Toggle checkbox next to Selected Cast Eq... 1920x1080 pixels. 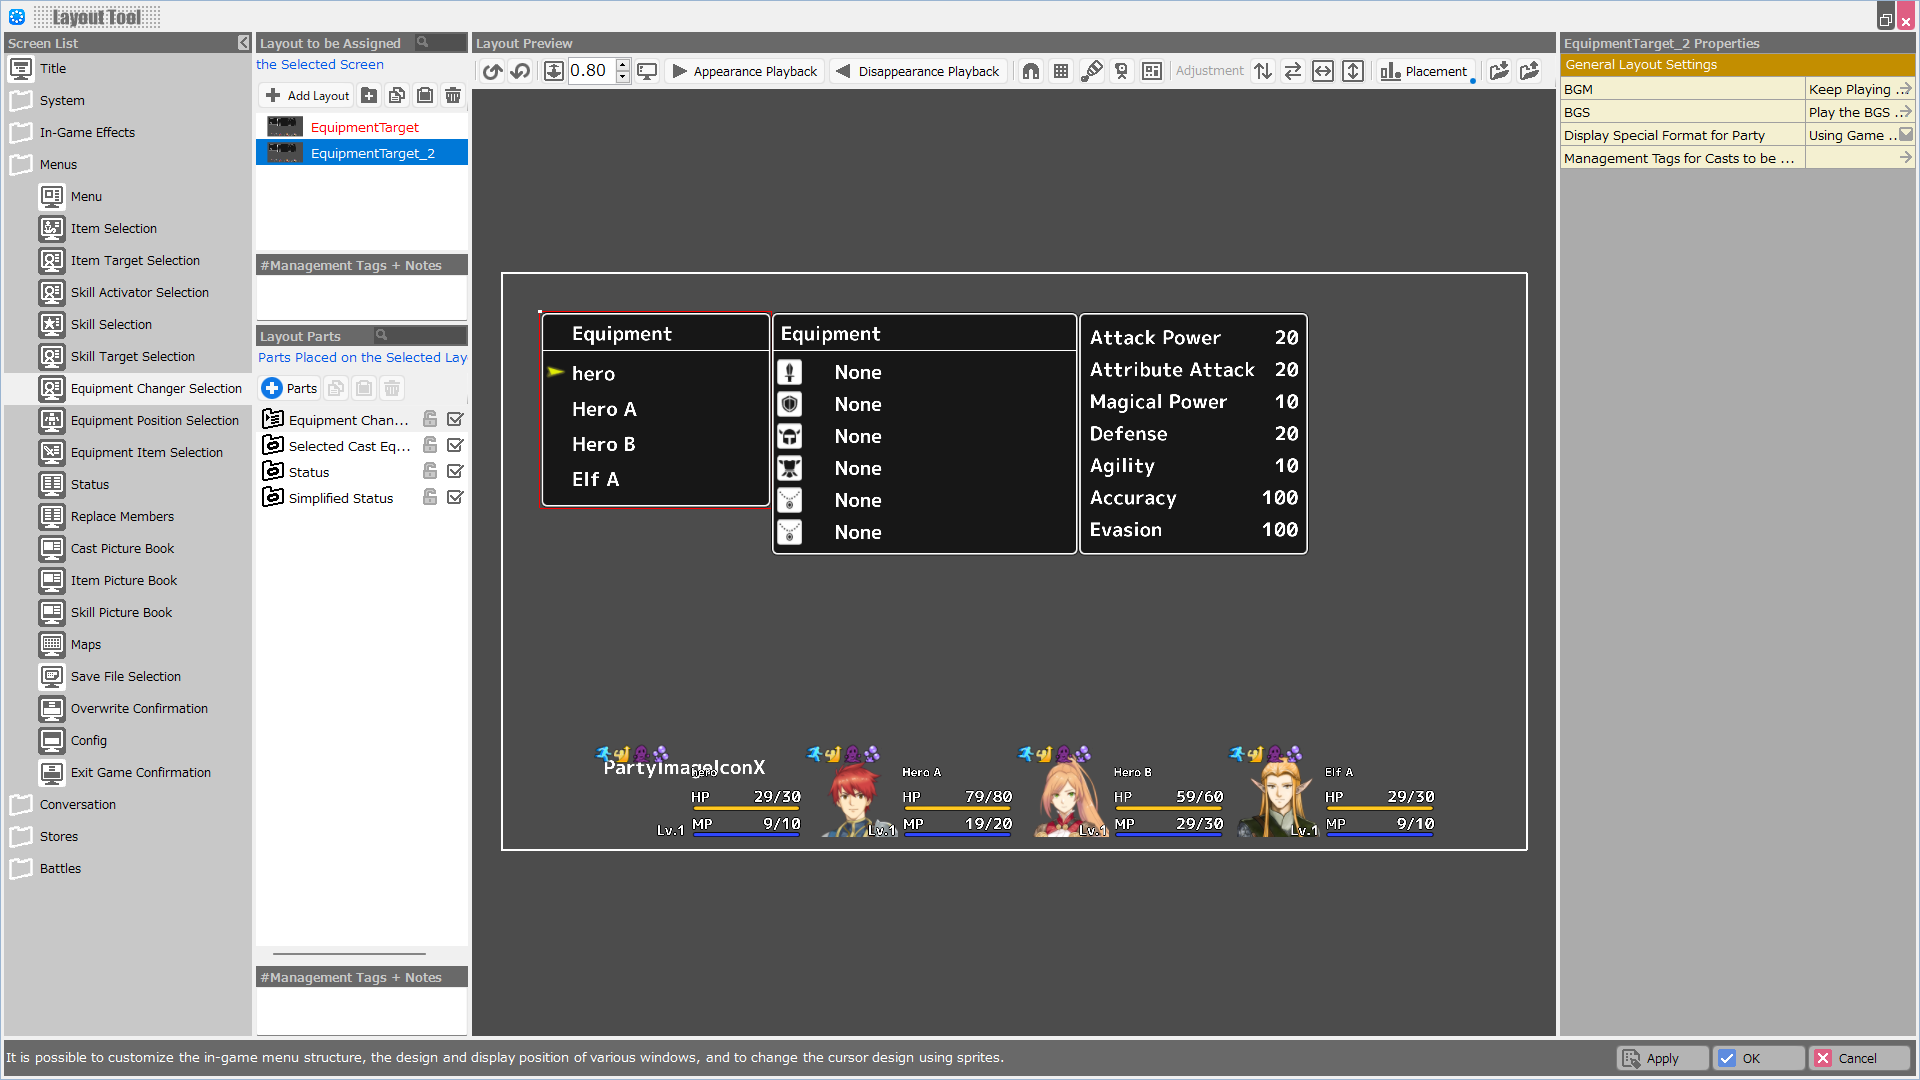[455, 446]
